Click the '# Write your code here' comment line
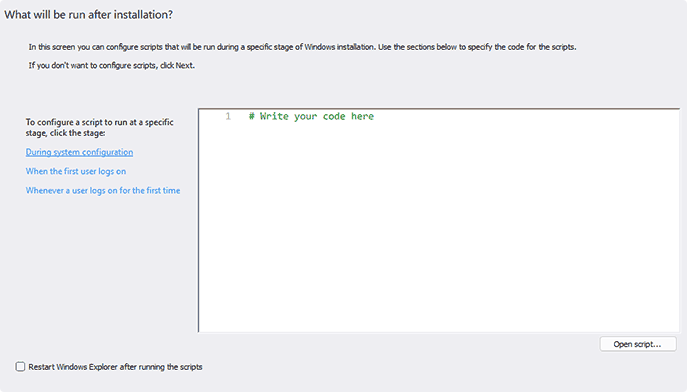Screen dimensions: 687x392 tap(311, 116)
